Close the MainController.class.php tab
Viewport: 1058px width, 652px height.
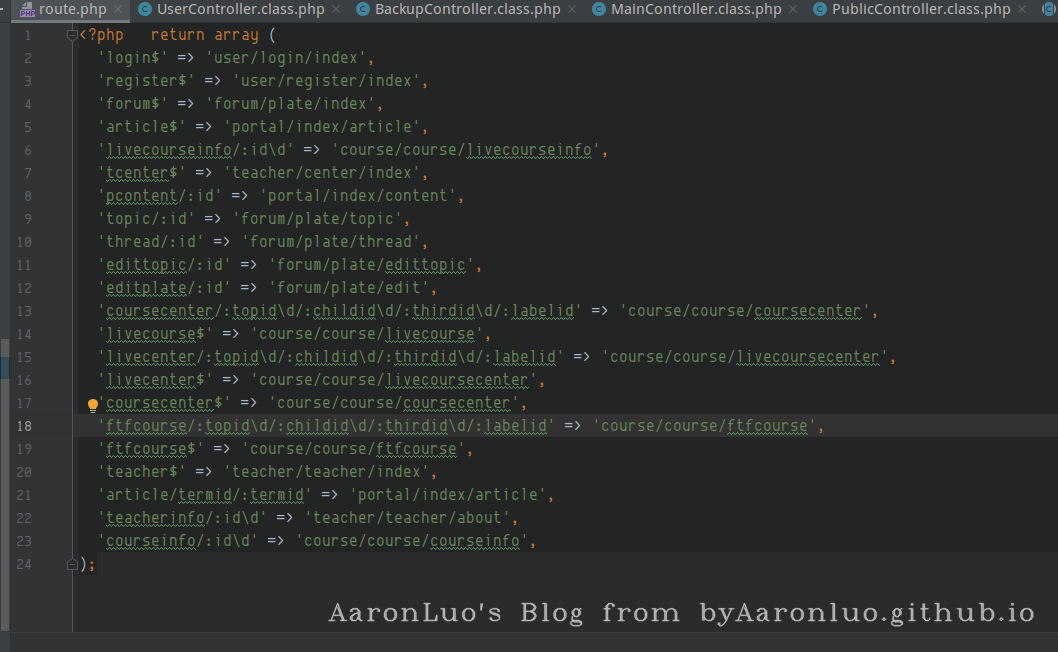pyautogui.click(x=794, y=10)
